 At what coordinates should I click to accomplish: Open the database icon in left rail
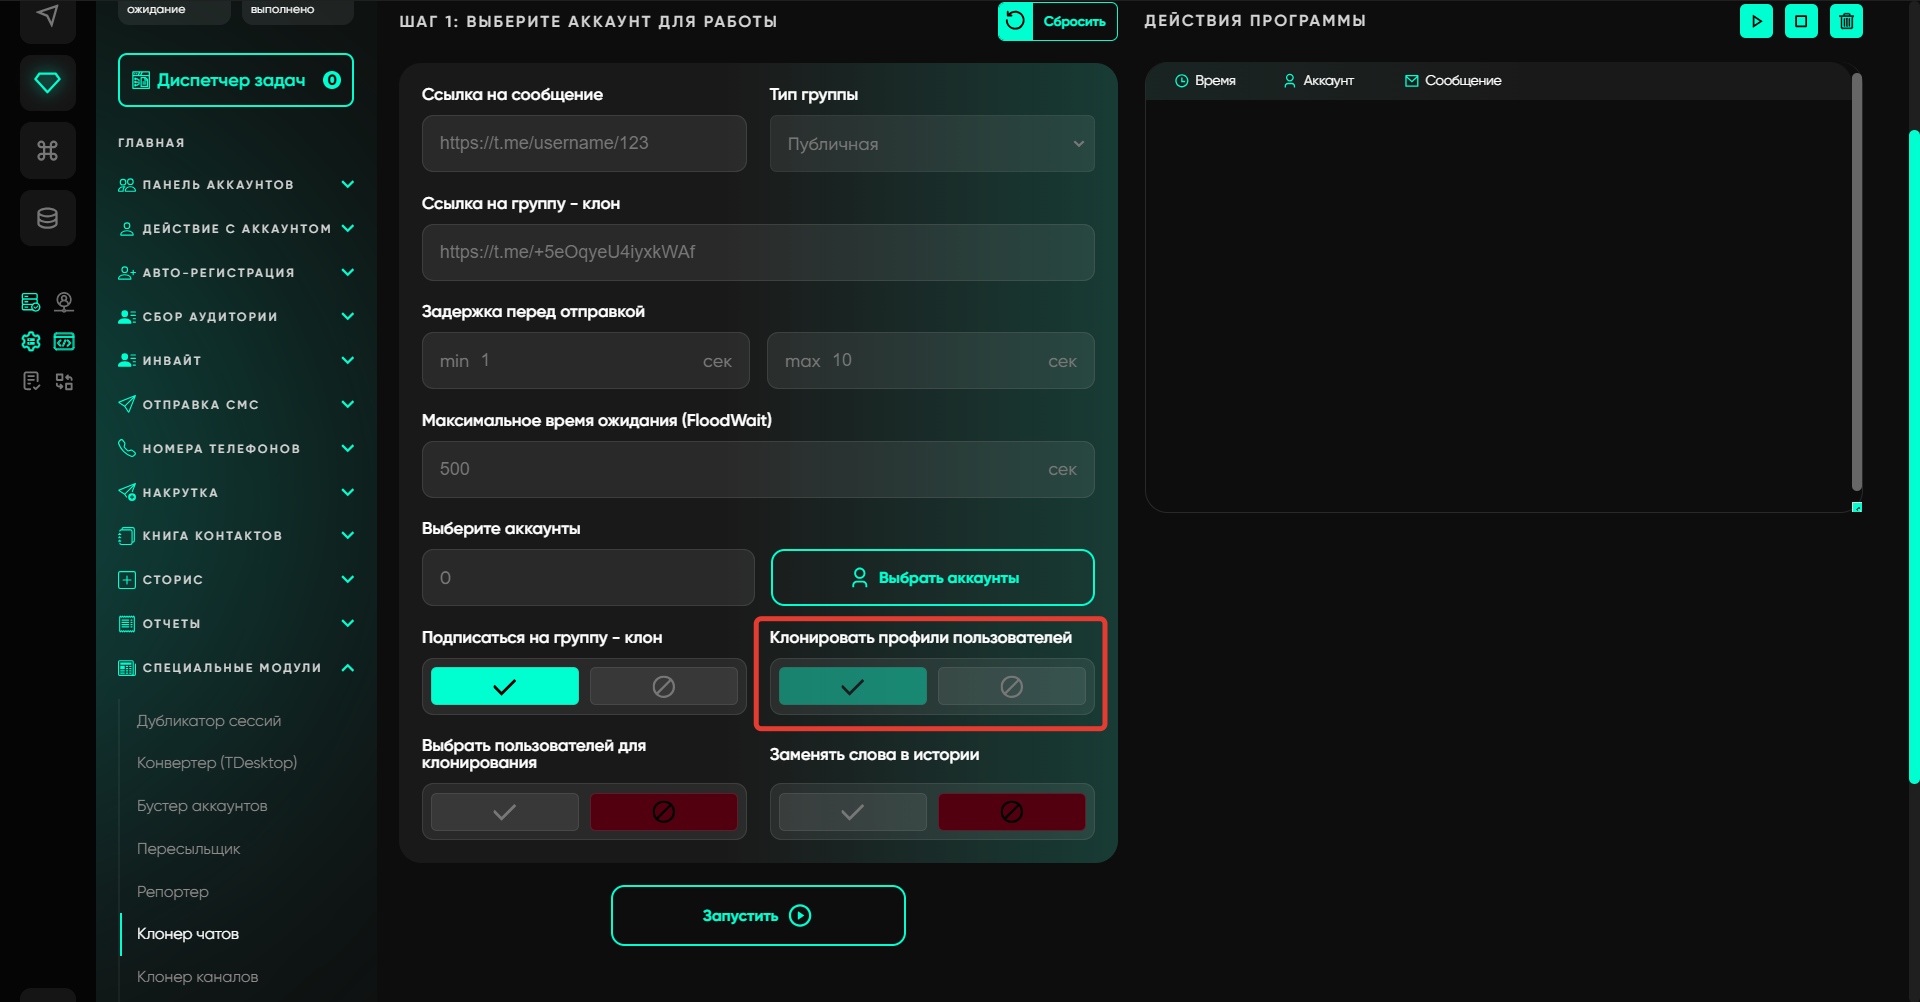(x=47, y=218)
